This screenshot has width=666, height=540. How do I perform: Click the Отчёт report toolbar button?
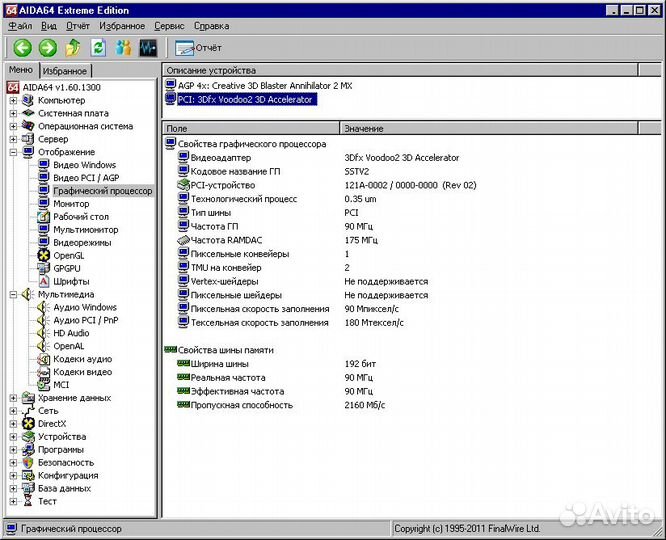(x=198, y=48)
